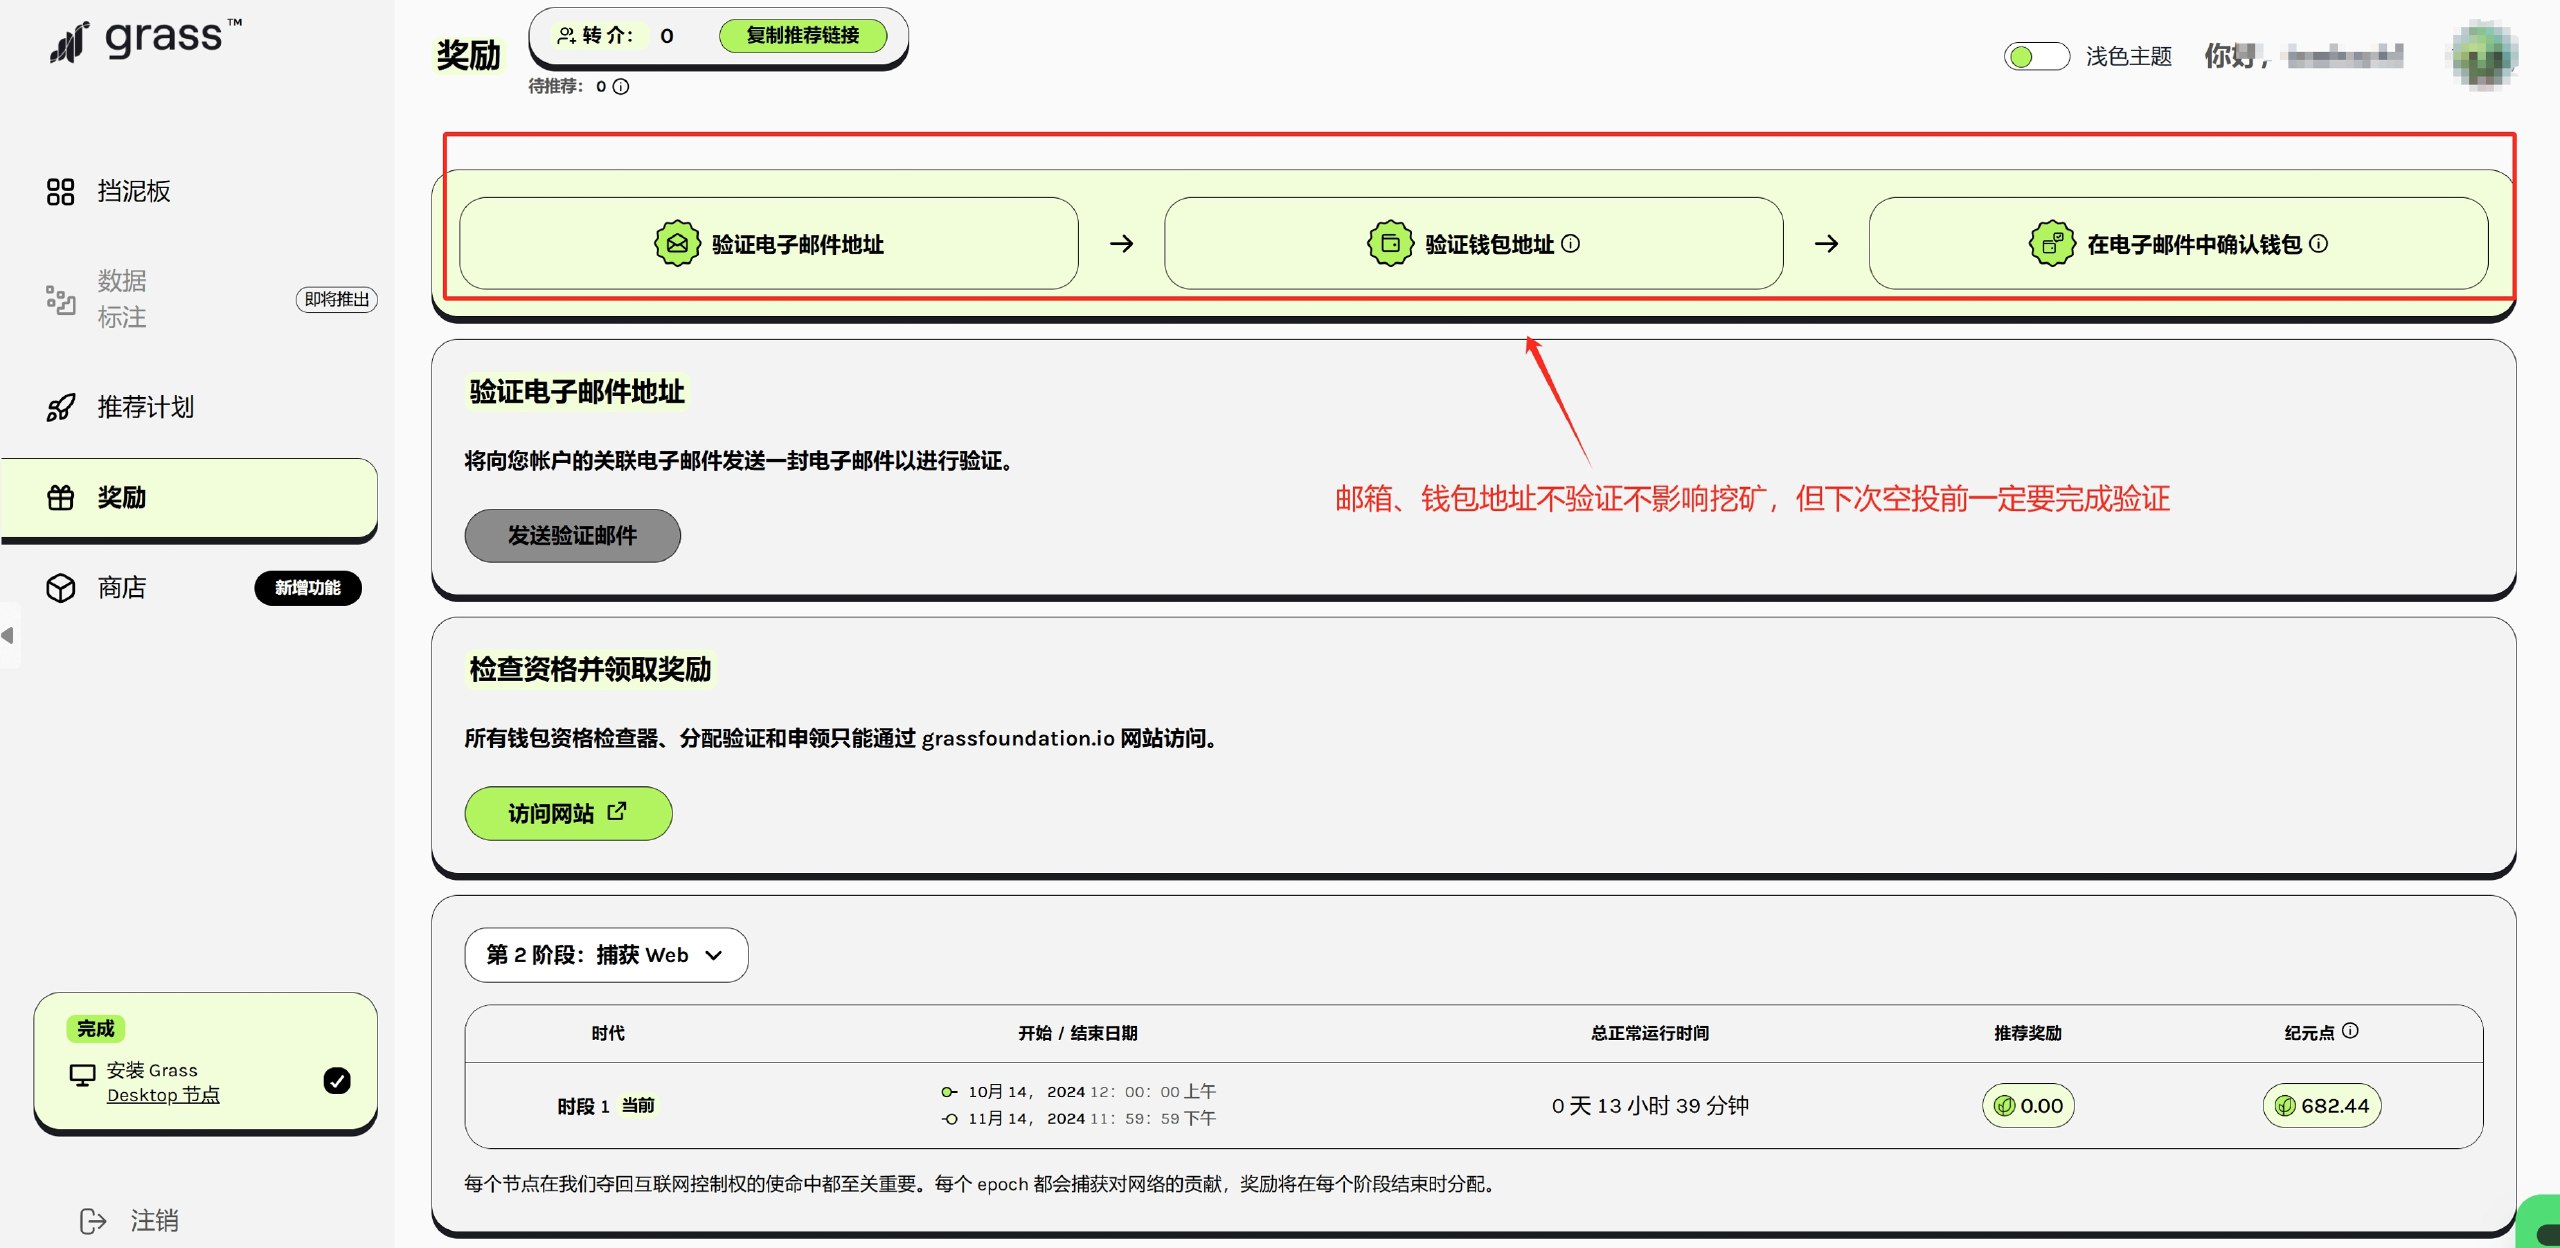Viewport: 2560px width, 1248px height.
Task: Open the Desktop 节点 link
Action: coord(163,1095)
